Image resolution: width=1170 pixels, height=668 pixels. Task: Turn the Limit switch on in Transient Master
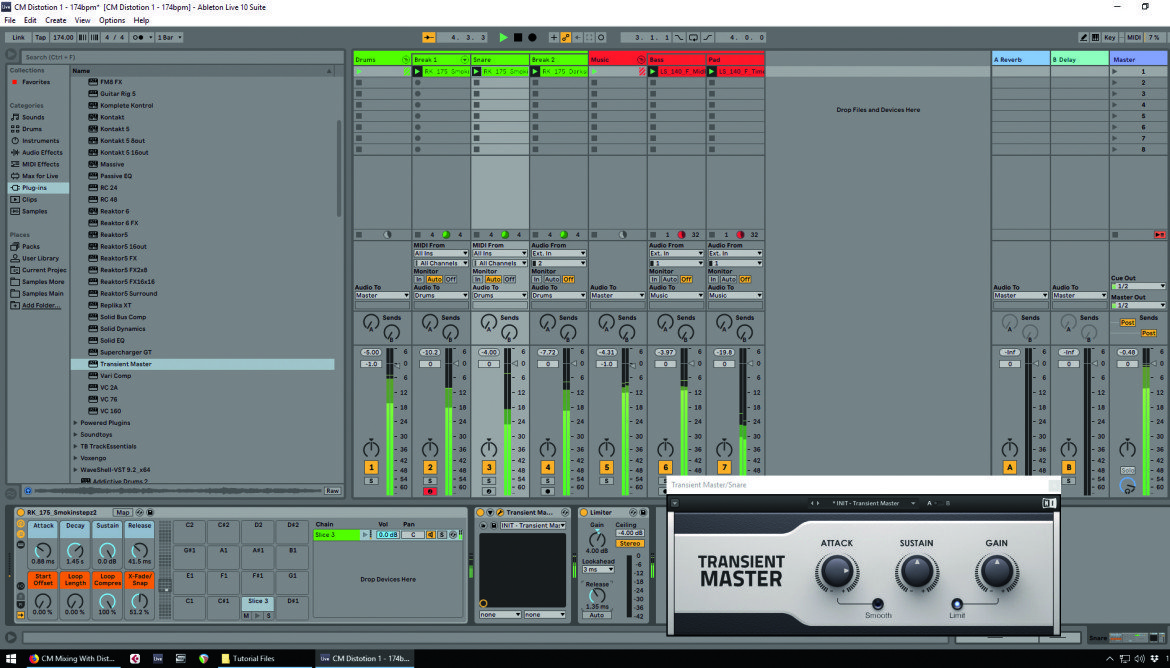pyautogui.click(x=957, y=604)
